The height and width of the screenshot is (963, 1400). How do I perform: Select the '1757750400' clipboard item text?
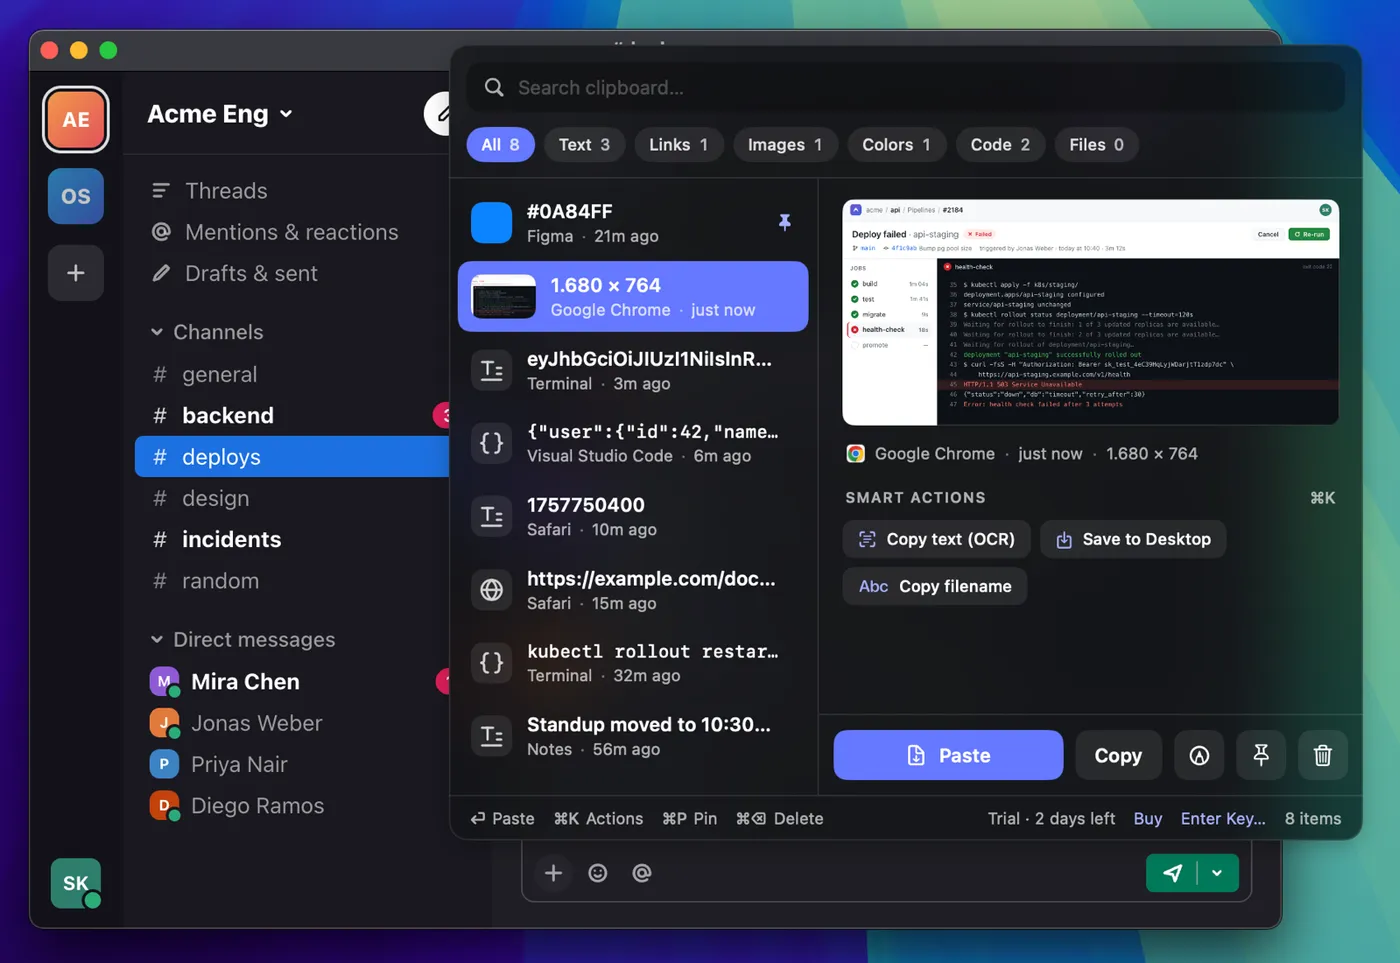586,505
